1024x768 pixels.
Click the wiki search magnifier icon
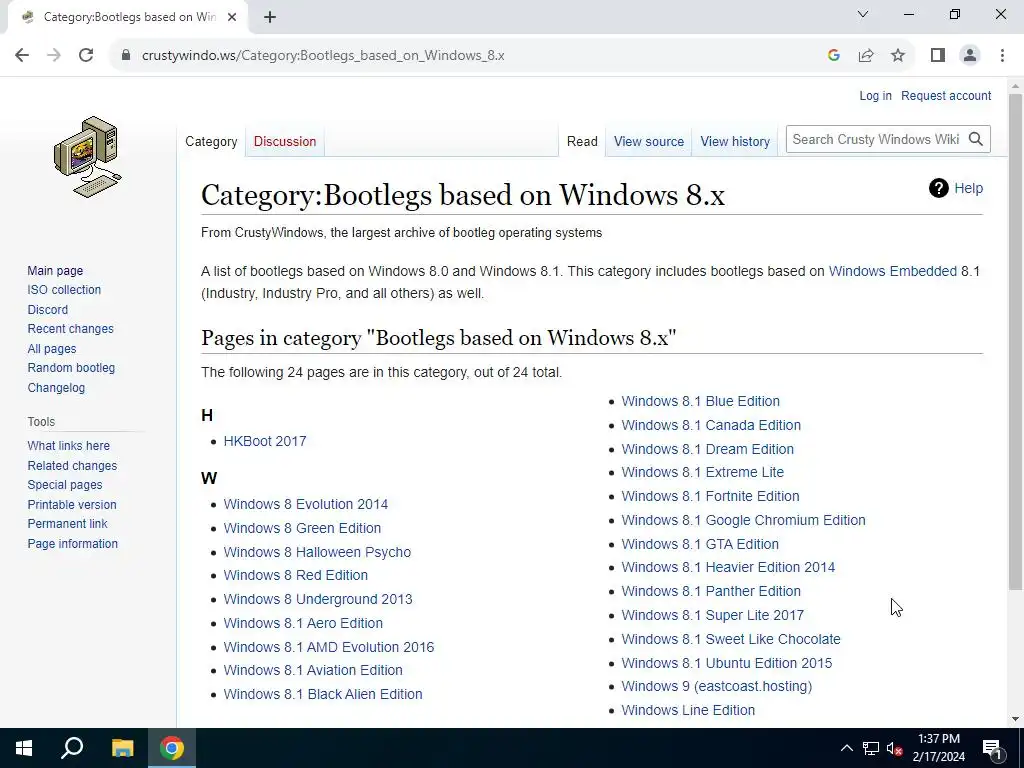(x=976, y=139)
